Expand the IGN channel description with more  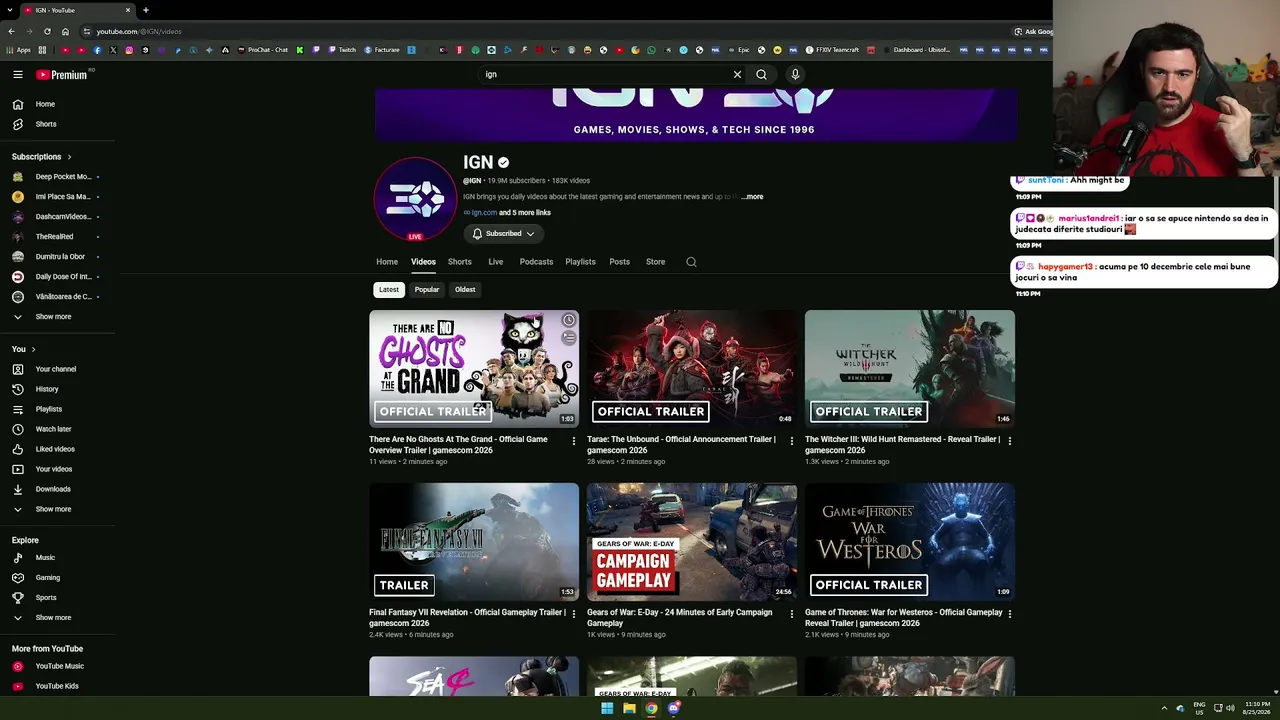753,197
